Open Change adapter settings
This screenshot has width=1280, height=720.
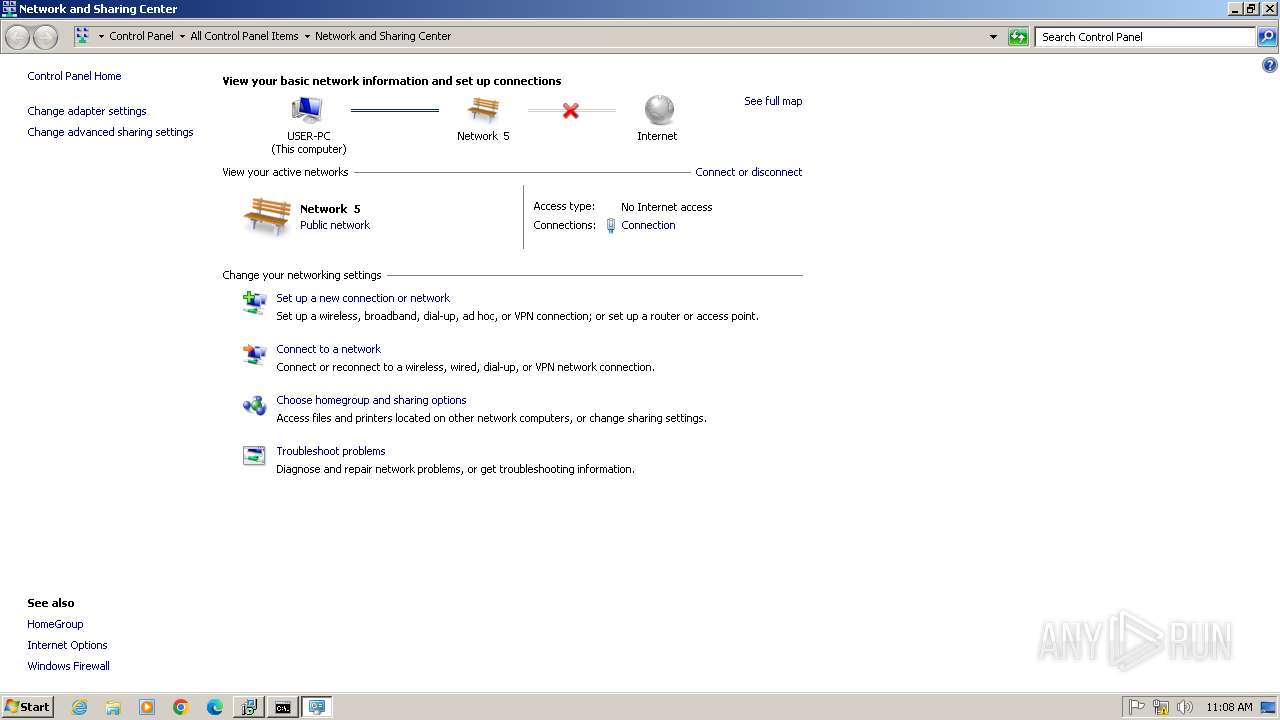87,111
